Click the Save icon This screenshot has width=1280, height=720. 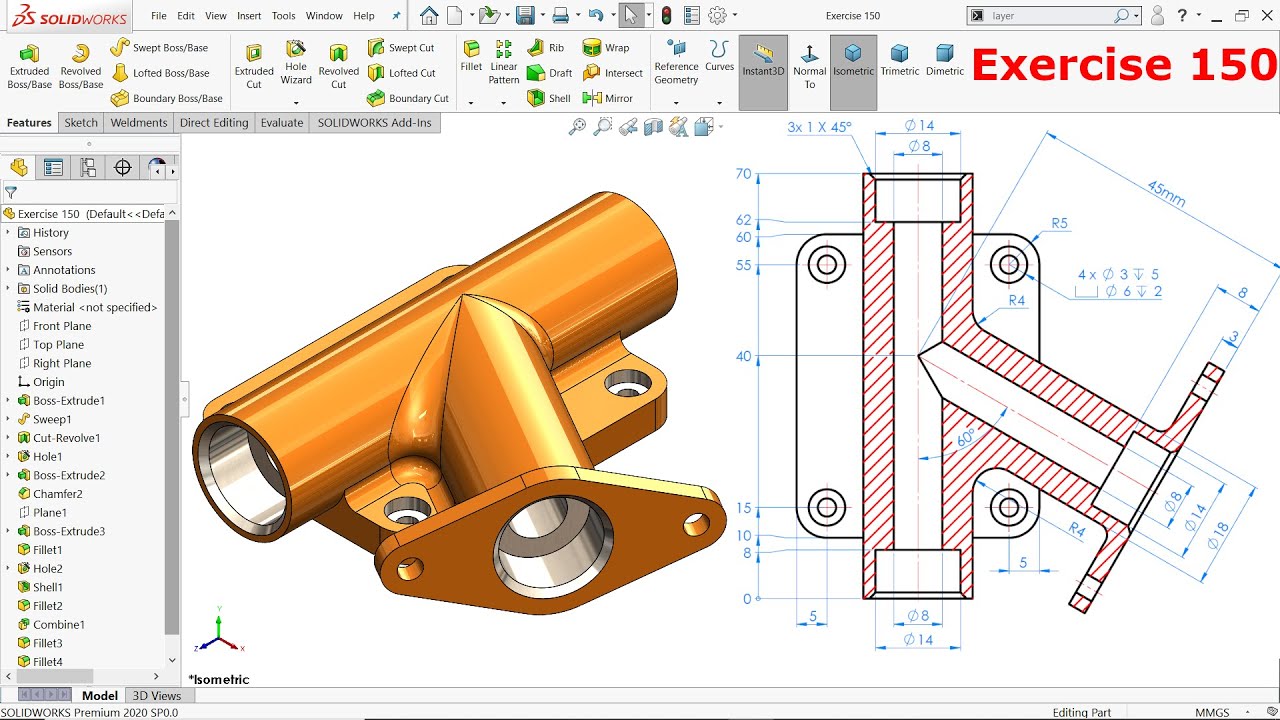[x=524, y=15]
